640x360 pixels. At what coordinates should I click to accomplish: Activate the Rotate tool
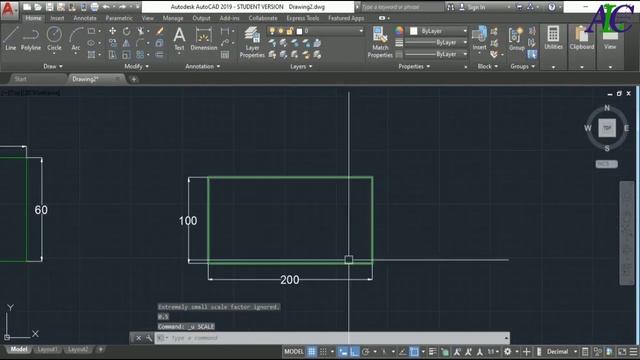pos(127,31)
